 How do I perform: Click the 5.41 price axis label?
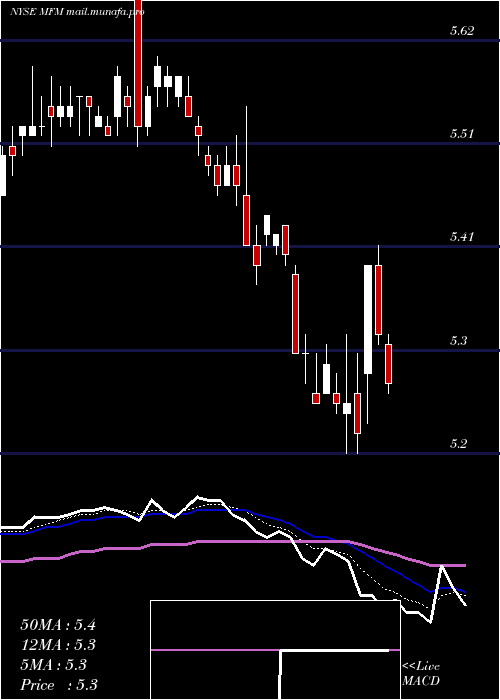click(x=462, y=237)
